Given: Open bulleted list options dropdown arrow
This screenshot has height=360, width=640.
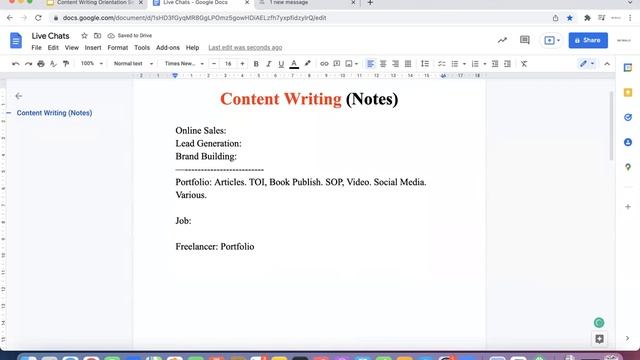Looking at the screenshot, I should [464, 64].
